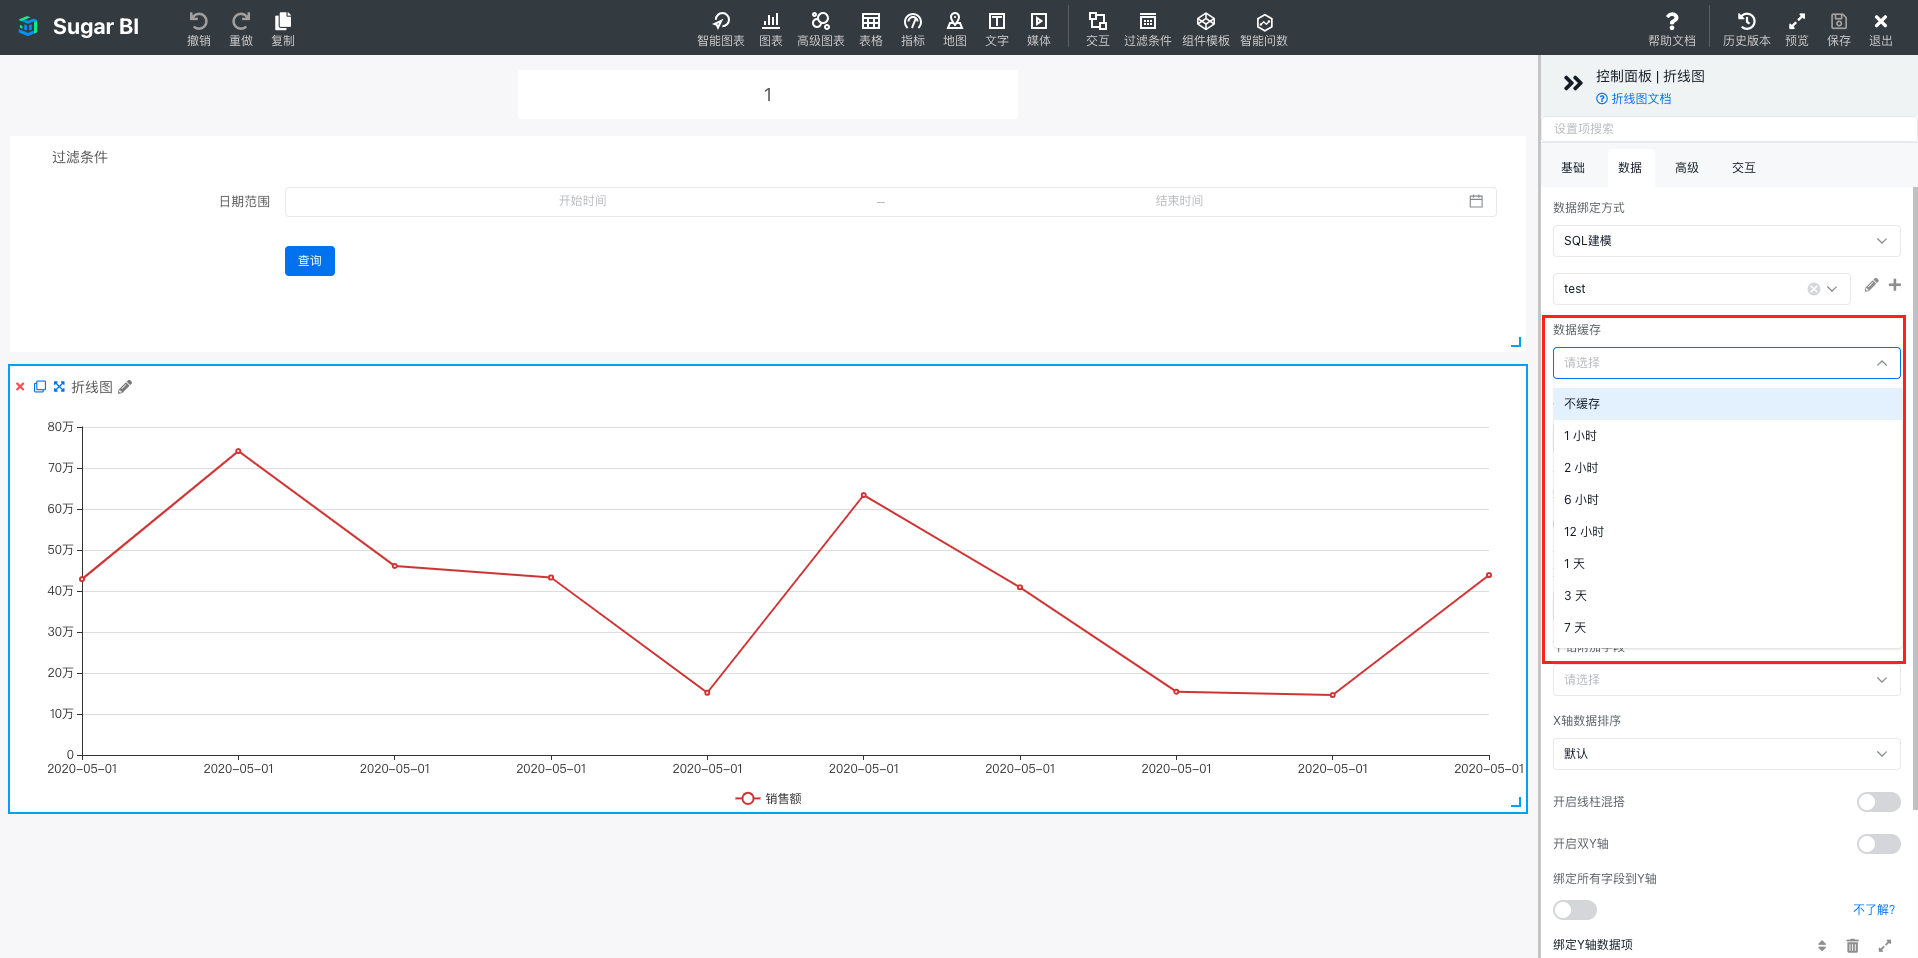
Task: Click the Sugar BI logo
Action: click(80, 27)
